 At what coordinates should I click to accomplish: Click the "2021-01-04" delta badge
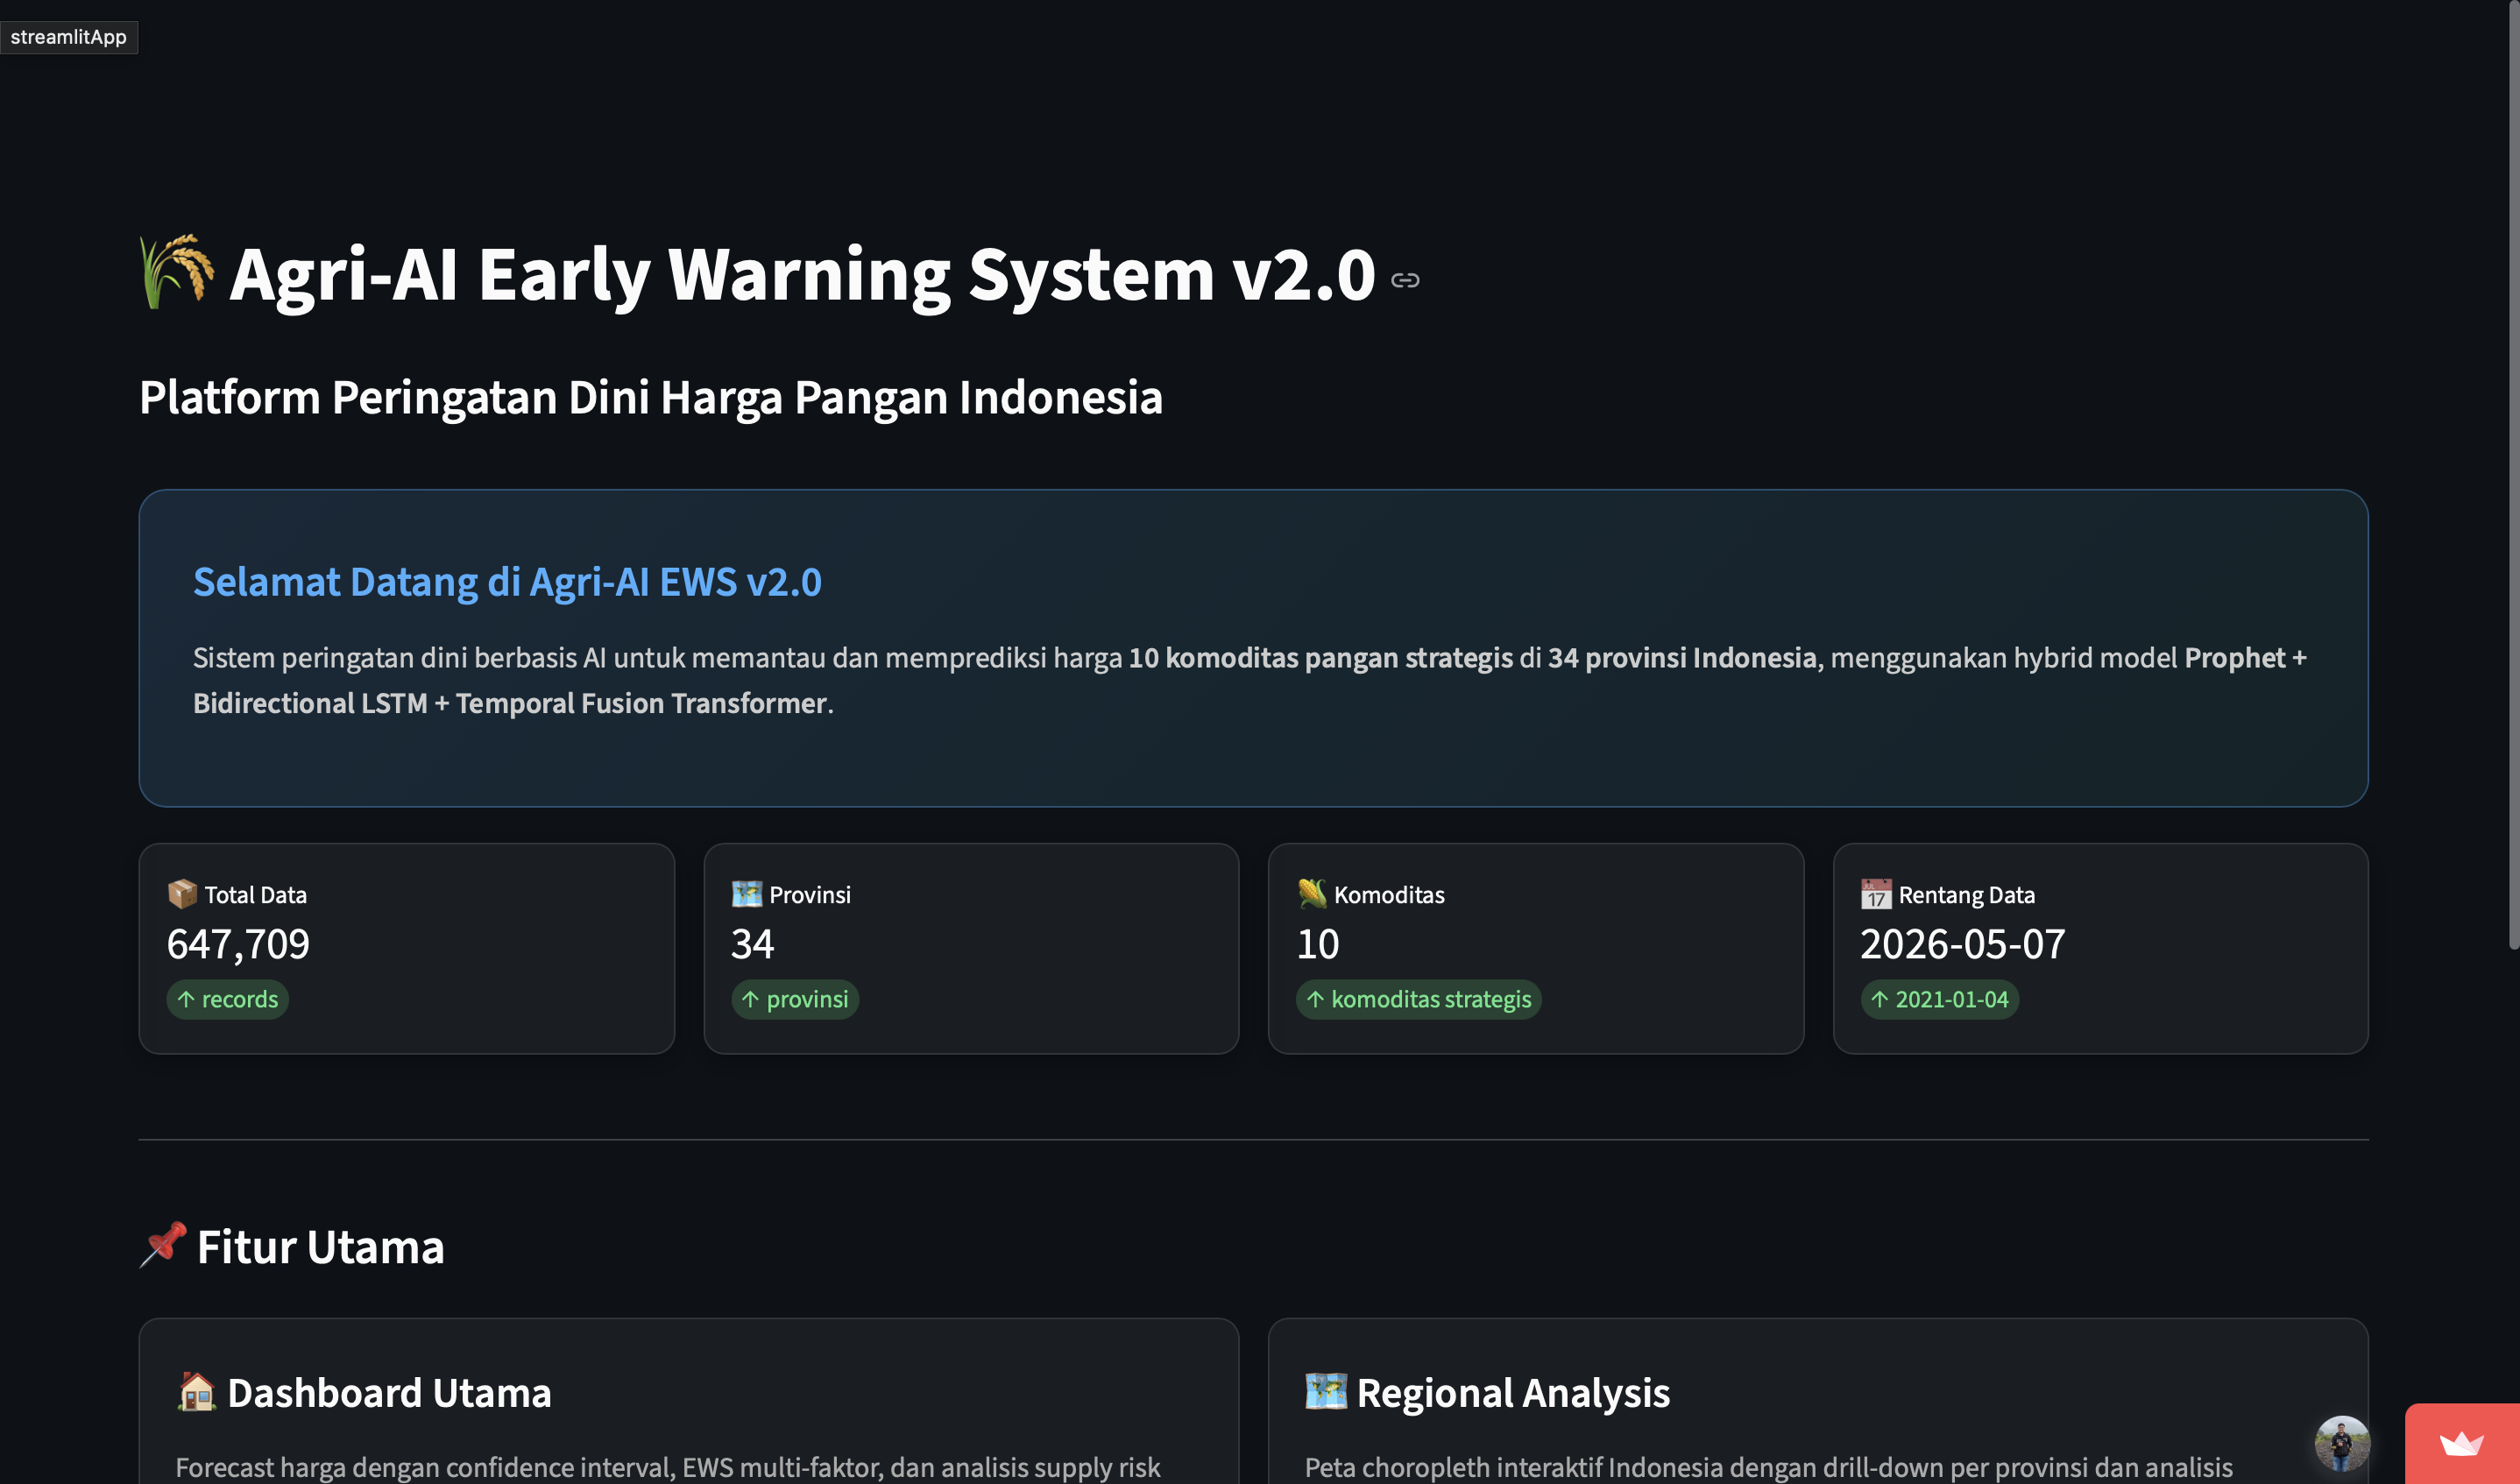(1940, 999)
